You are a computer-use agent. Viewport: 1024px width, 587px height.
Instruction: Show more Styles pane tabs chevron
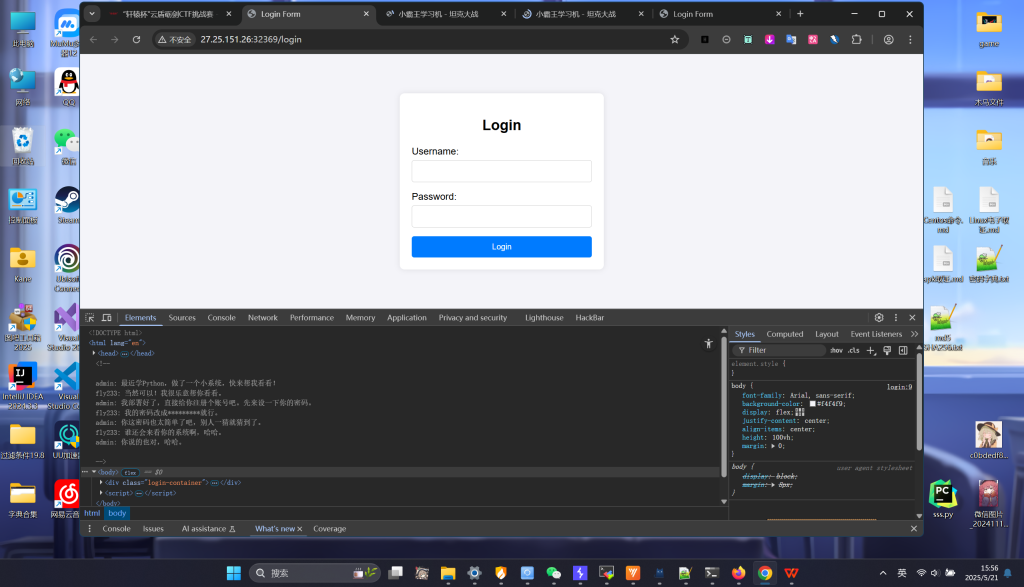(x=914, y=334)
